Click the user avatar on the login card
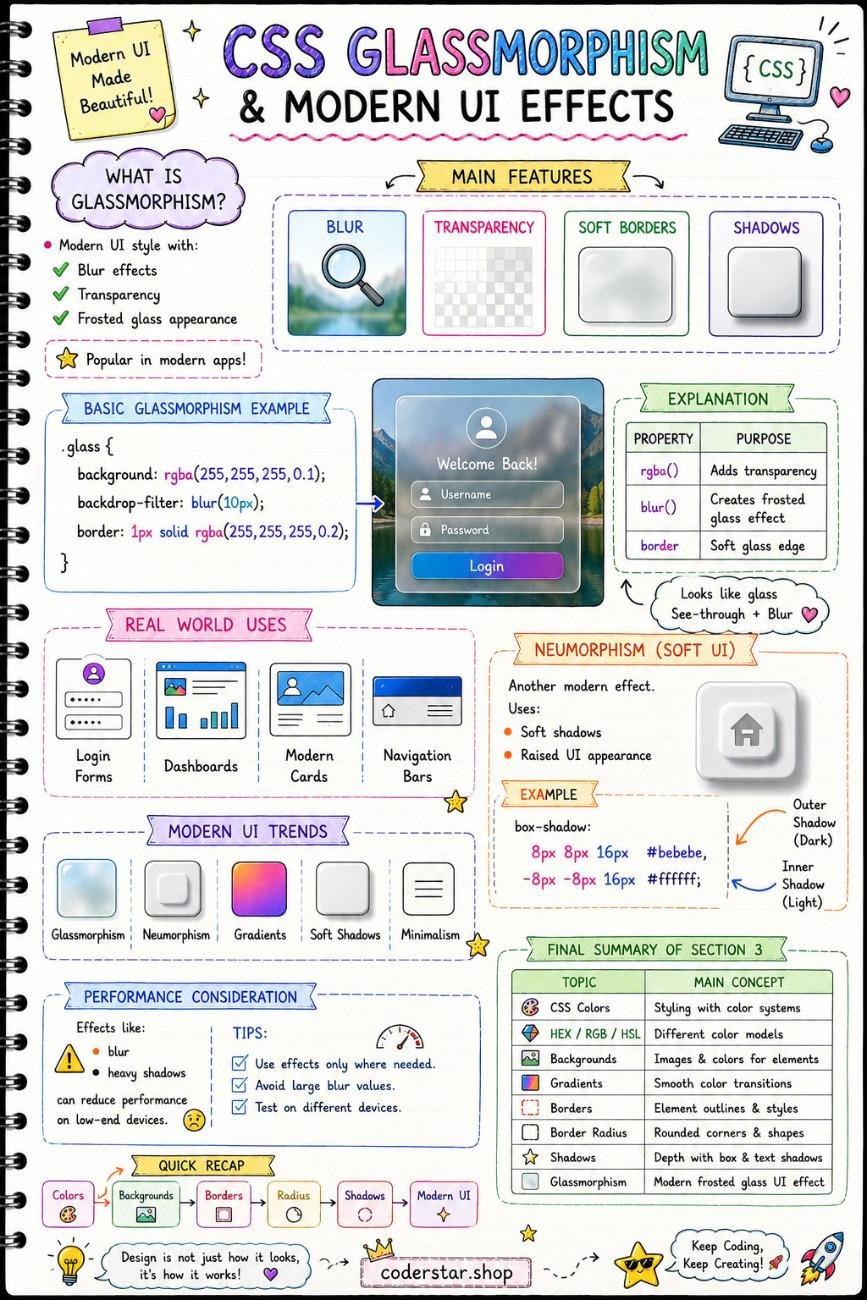This screenshot has height=1300, width=867. (486, 428)
